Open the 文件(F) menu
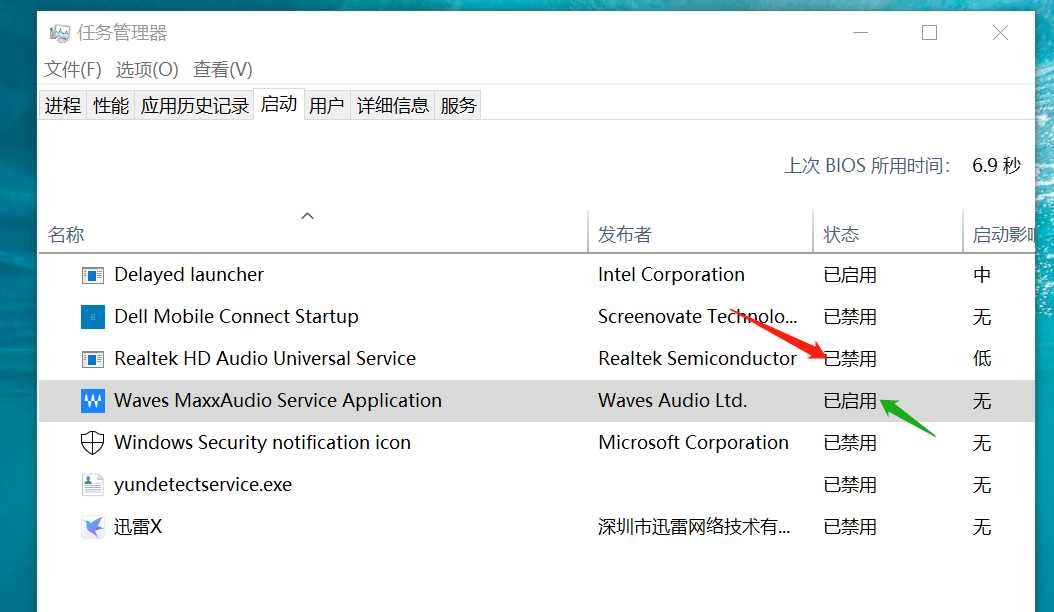This screenshot has height=612, width=1054. coord(73,70)
